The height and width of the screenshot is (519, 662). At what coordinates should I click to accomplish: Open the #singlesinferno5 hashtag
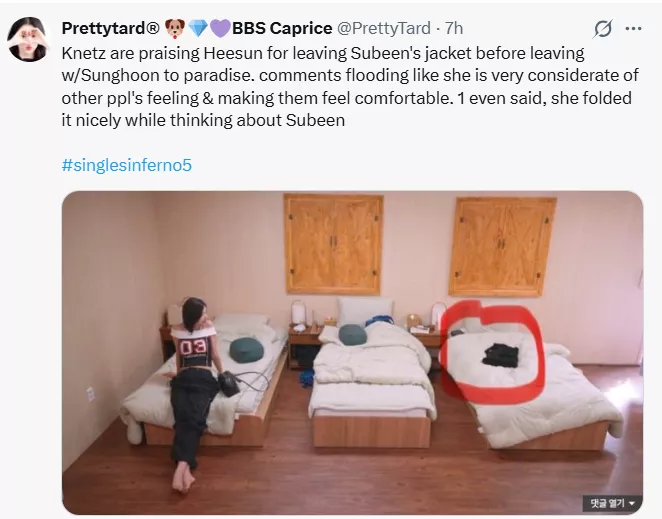pyautogui.click(x=127, y=165)
